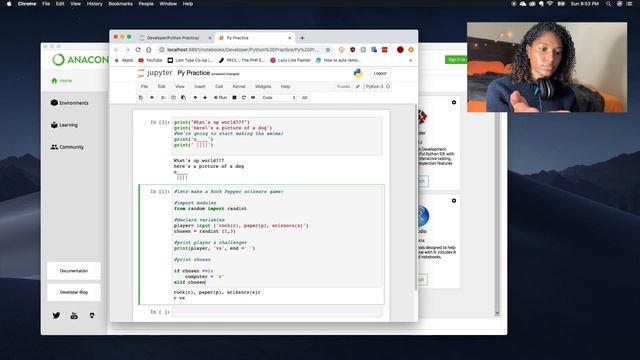
Task: Open the cell type Code dropdown
Action: 278,98
